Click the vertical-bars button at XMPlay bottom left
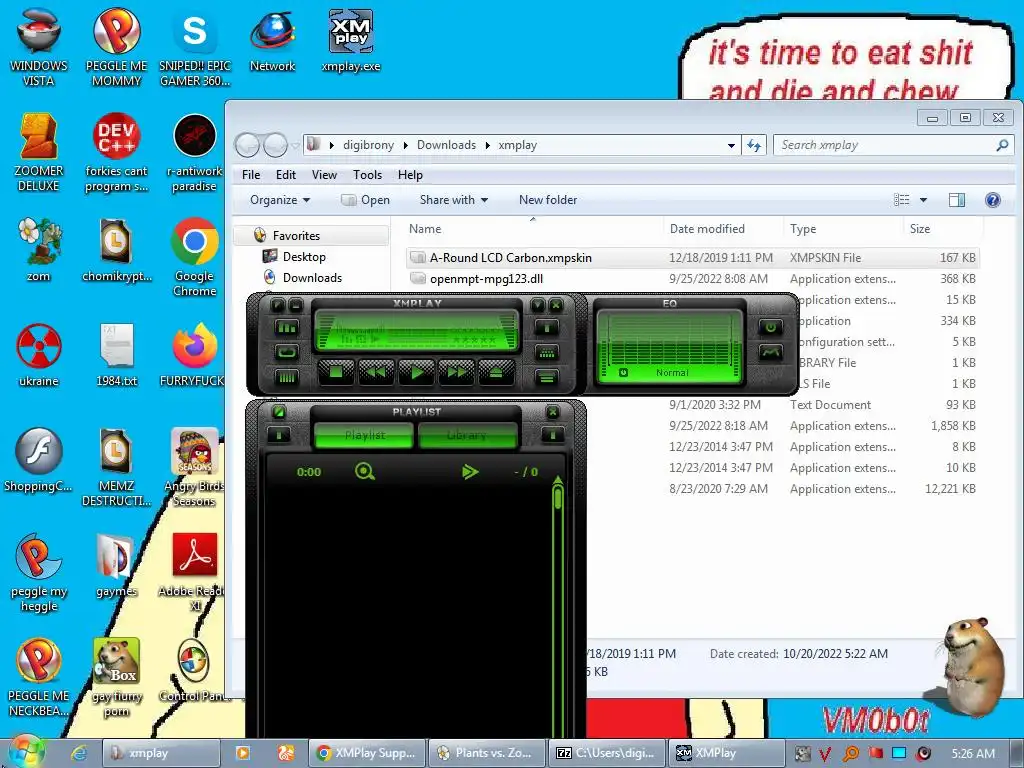 tap(287, 377)
